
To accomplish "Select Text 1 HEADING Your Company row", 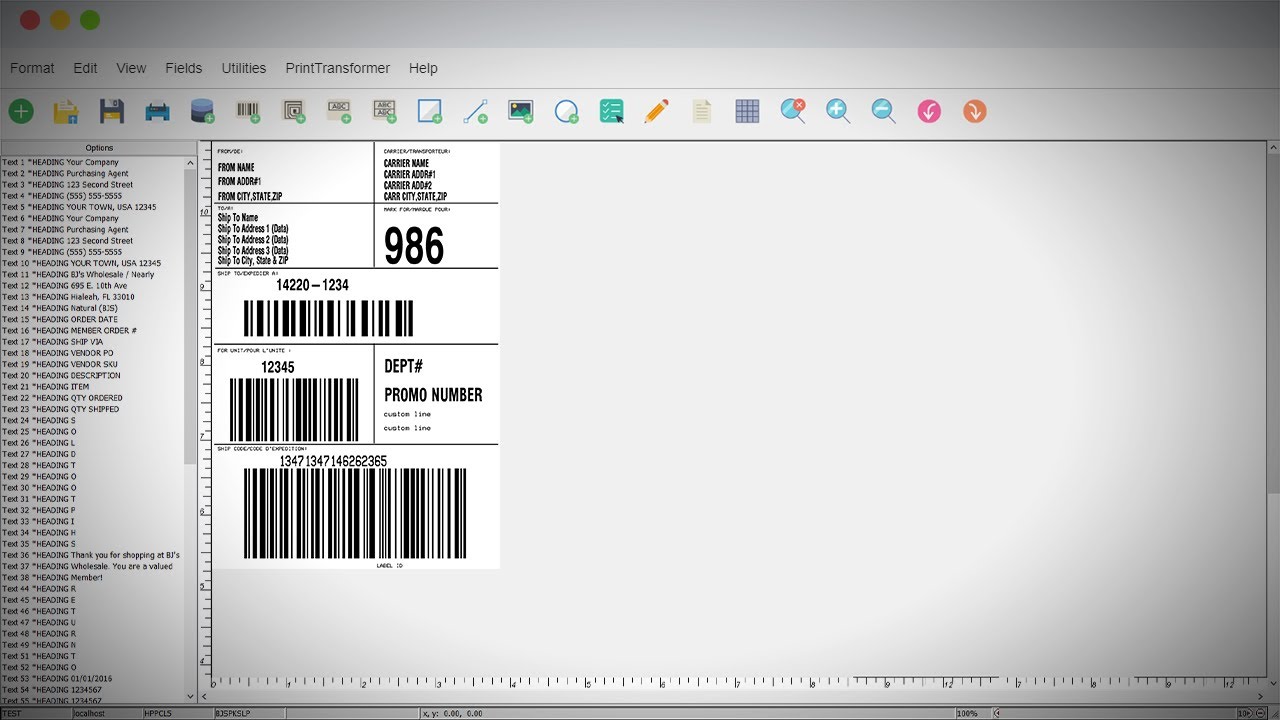I will tap(92, 162).
